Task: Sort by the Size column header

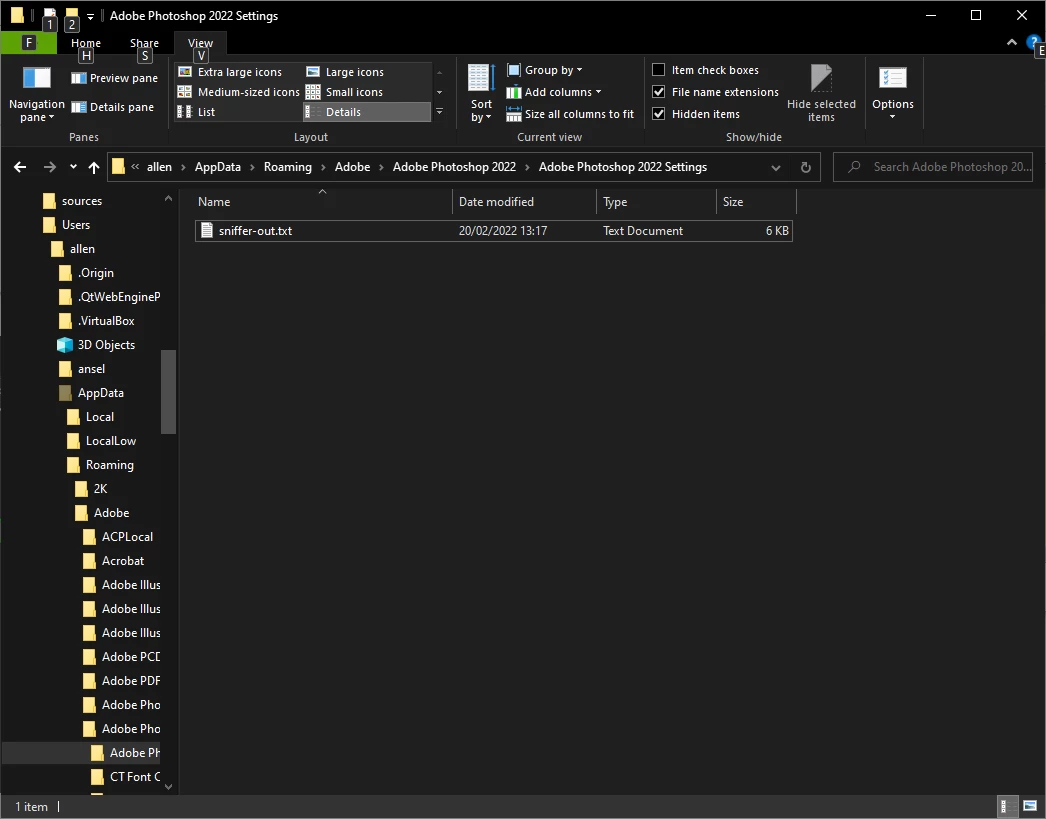Action: 756,201
